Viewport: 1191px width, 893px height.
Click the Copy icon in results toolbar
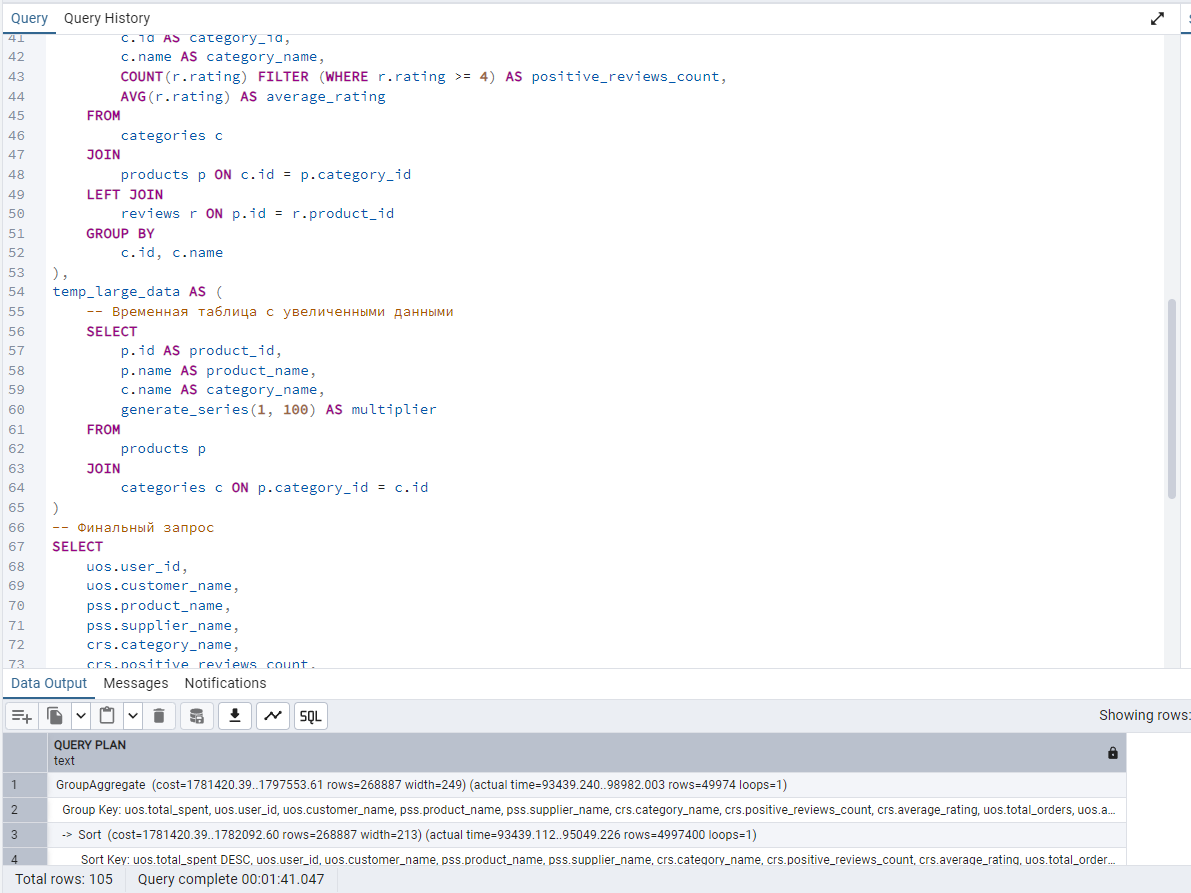[x=56, y=716]
